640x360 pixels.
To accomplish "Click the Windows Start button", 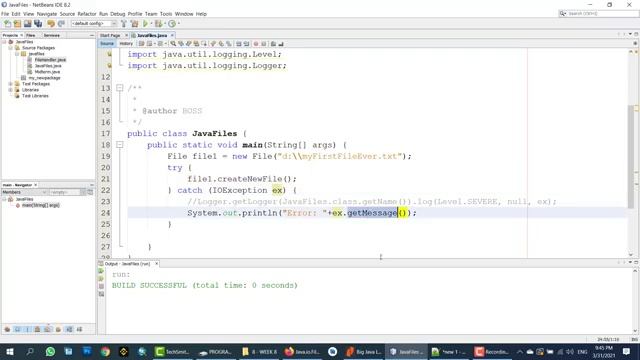I will click(9, 351).
